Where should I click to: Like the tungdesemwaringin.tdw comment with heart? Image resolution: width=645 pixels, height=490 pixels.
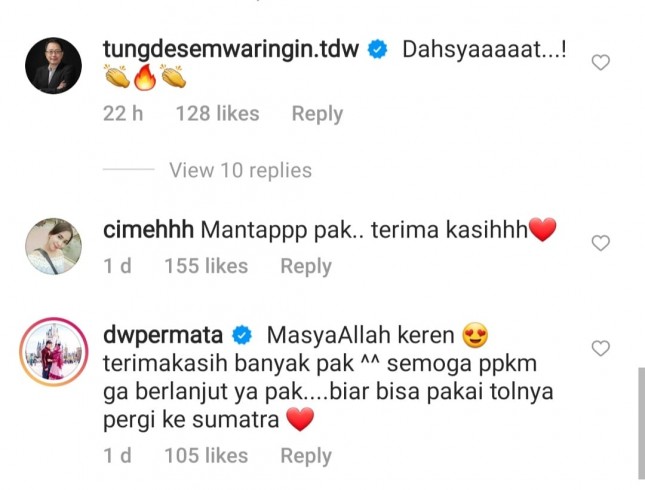point(601,63)
